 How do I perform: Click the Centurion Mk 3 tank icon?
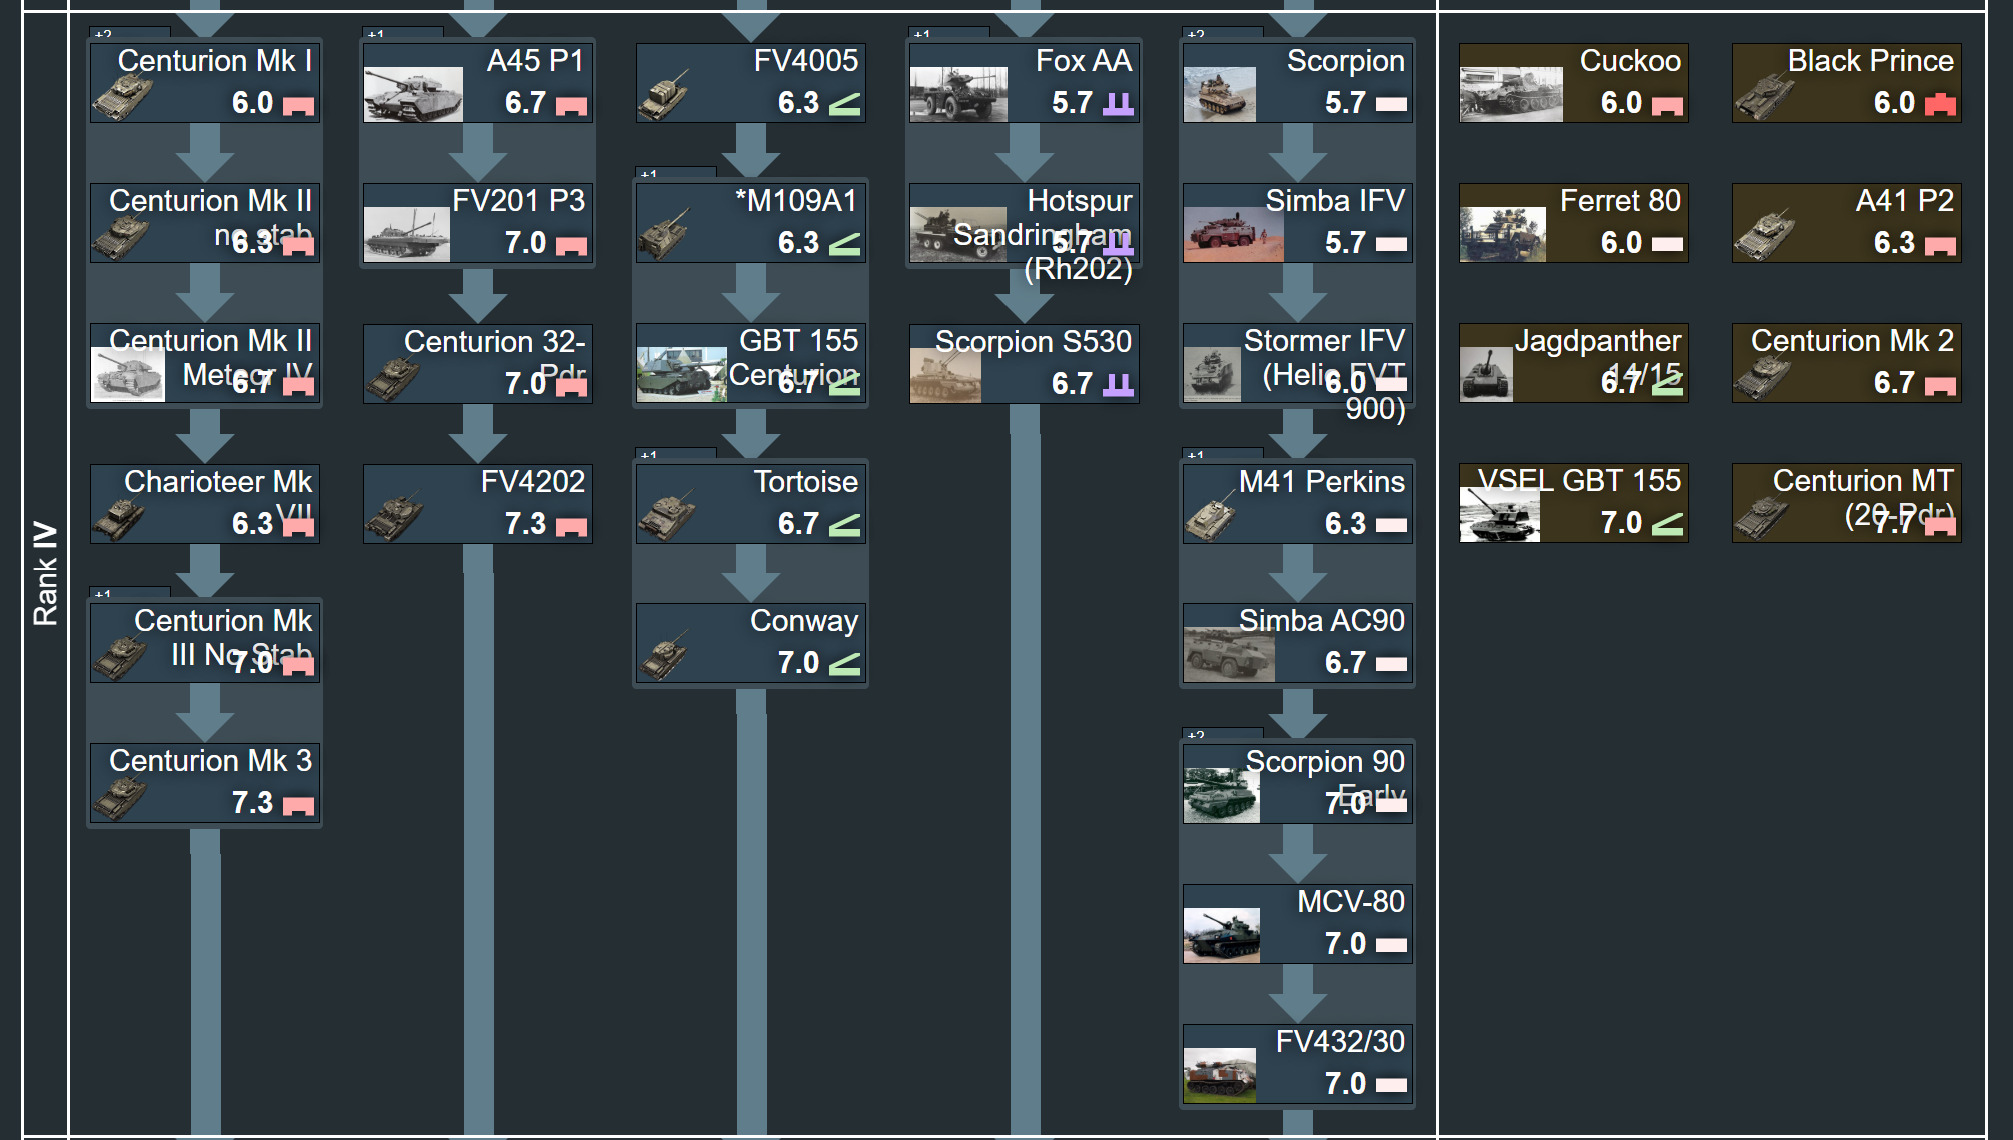click(122, 798)
